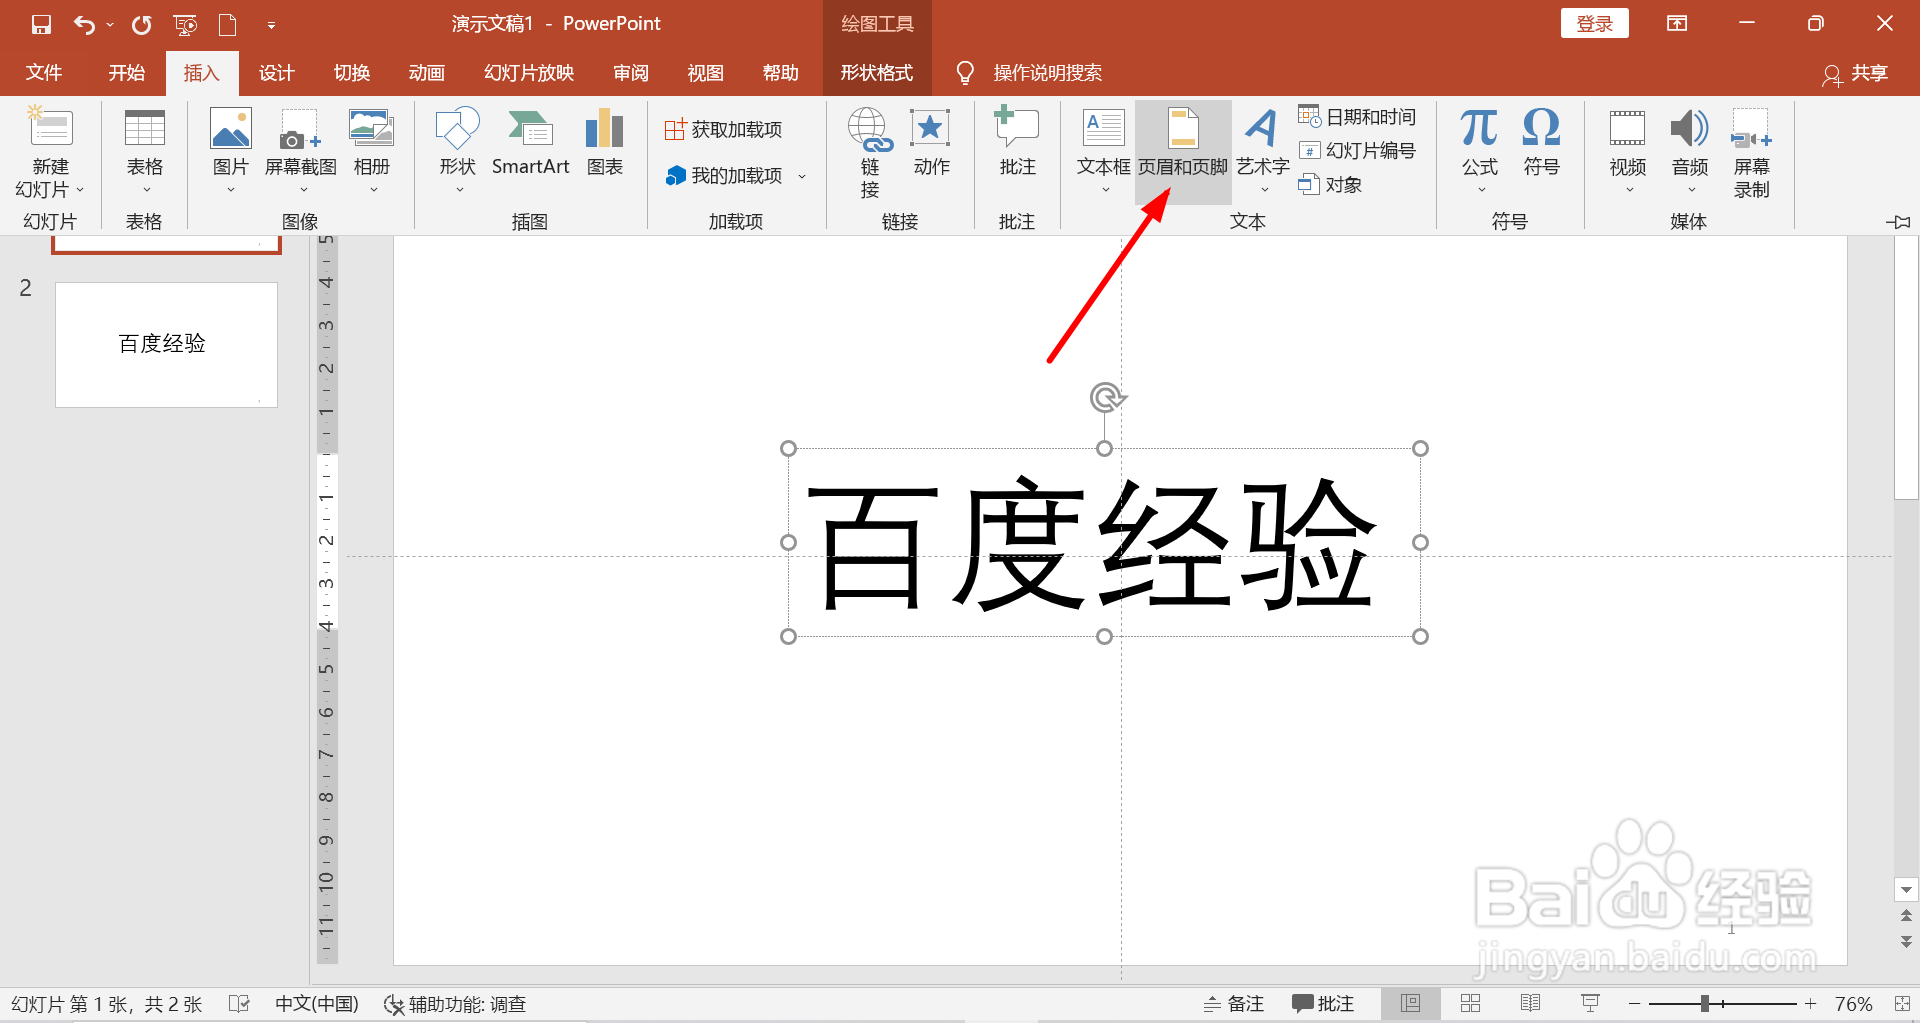Zoom out with the minus button
The image size is (1920, 1023).
(x=1634, y=1004)
